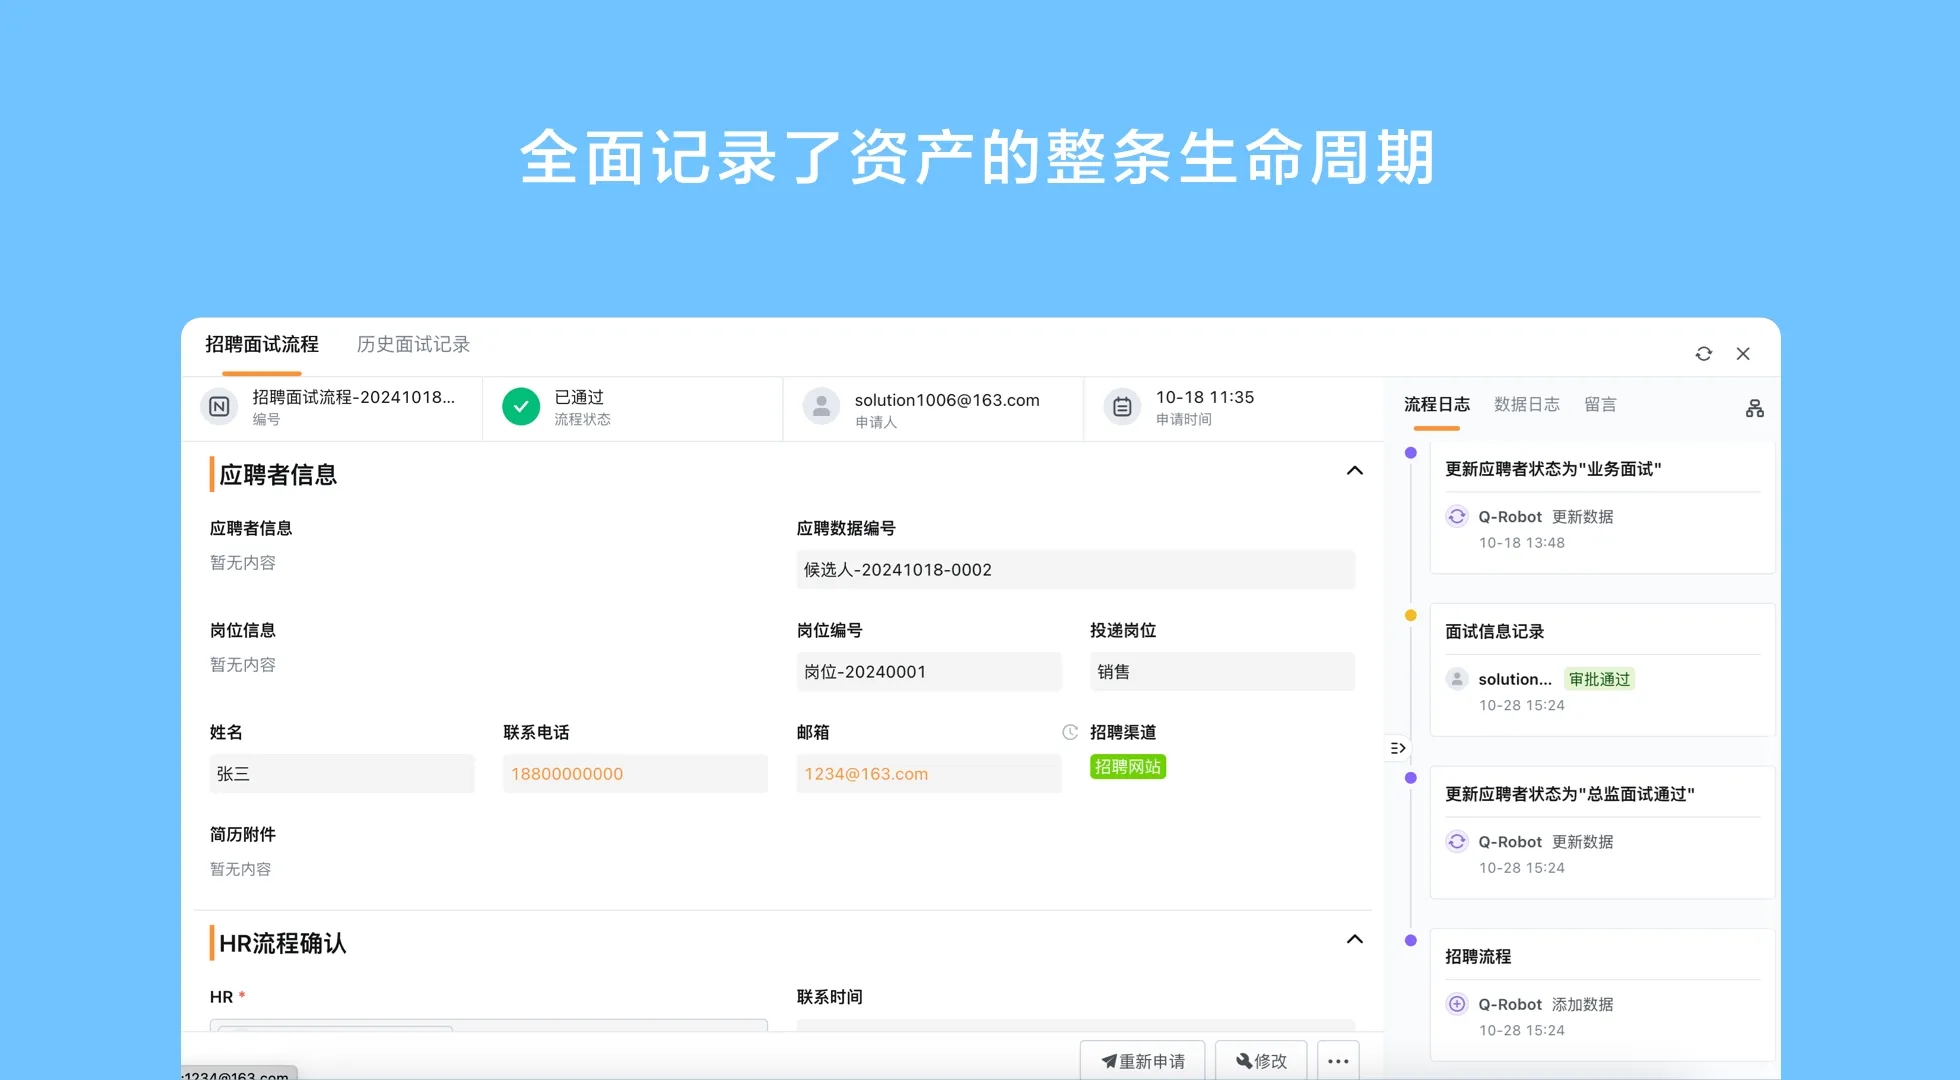Click the Q-Robot 更新数据 icon in 面试信息记录 area
The width and height of the screenshot is (1960, 1080).
coord(1457,679)
